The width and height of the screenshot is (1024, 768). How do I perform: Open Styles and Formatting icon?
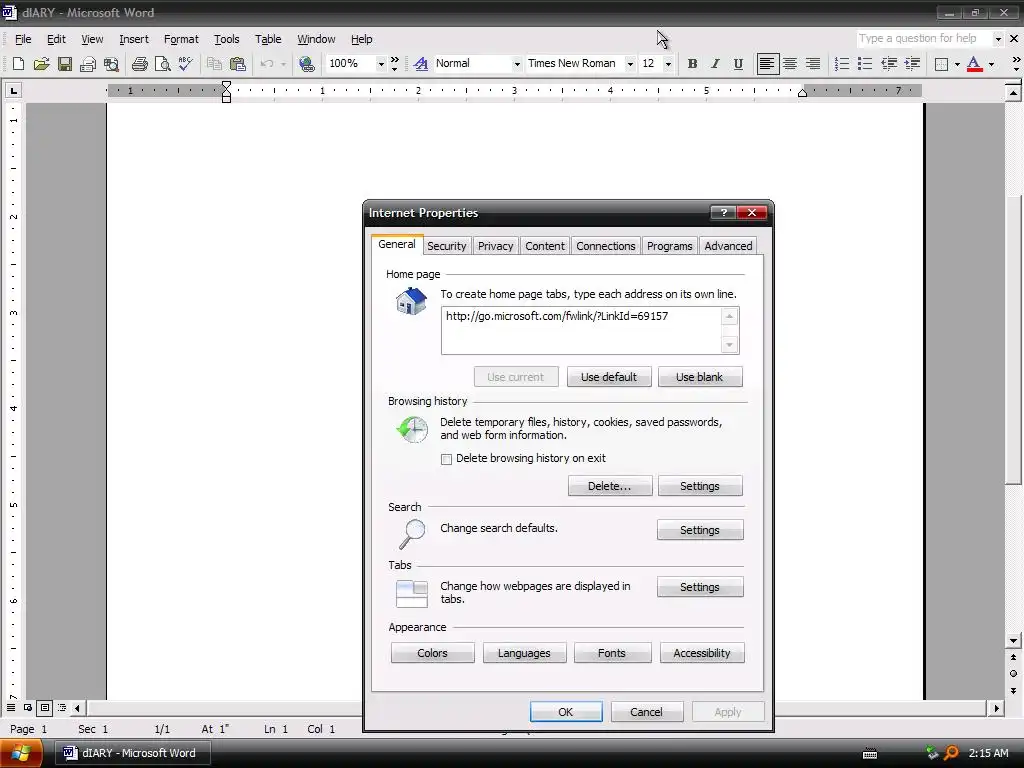coord(421,63)
